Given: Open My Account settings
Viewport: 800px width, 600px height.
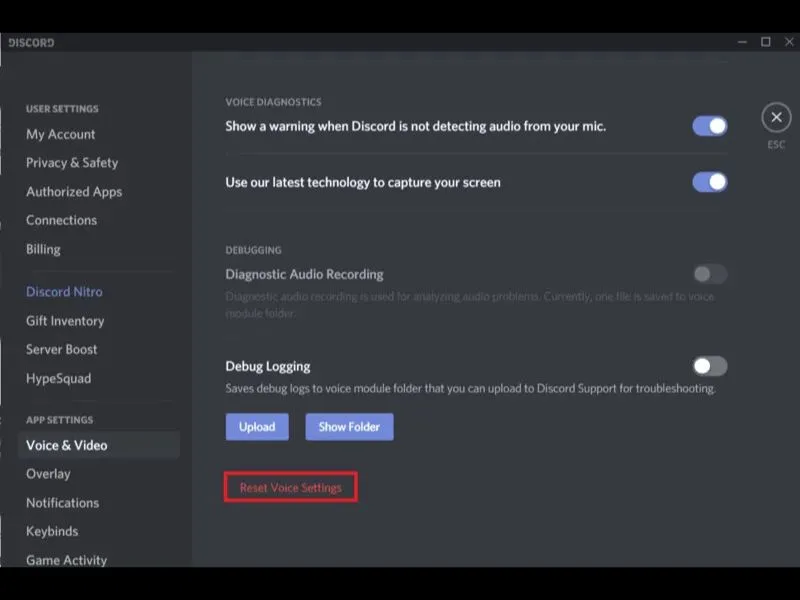Looking at the screenshot, I should tap(61, 134).
